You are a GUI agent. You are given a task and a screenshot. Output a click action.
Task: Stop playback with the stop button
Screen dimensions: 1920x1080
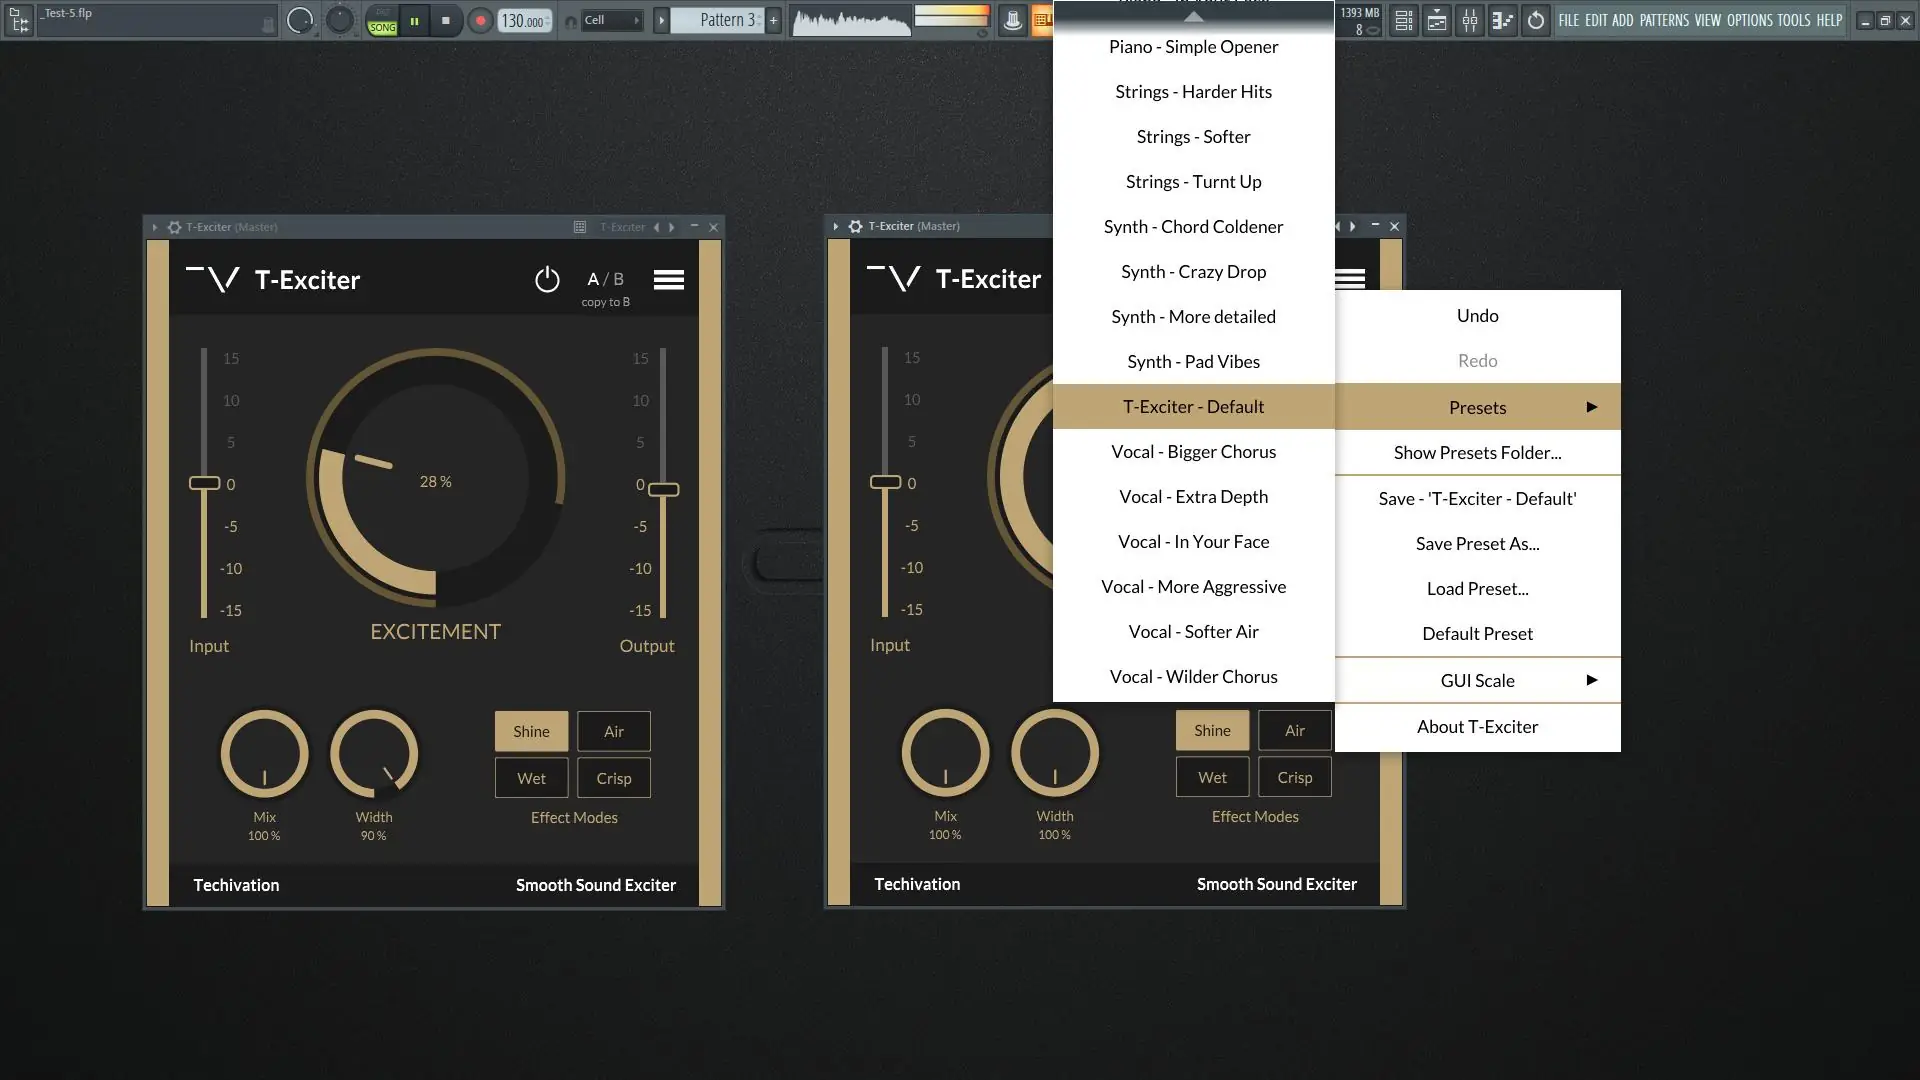tap(446, 20)
